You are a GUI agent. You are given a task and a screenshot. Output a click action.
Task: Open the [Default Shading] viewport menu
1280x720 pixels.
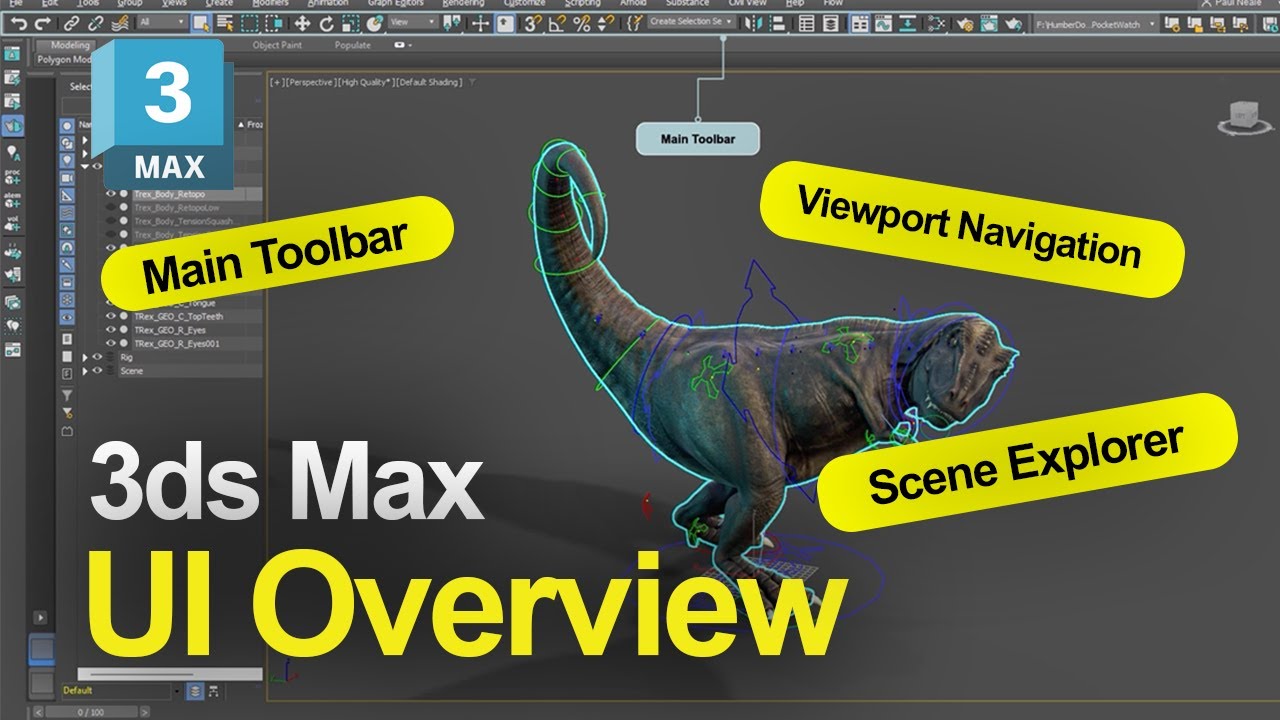tap(429, 82)
